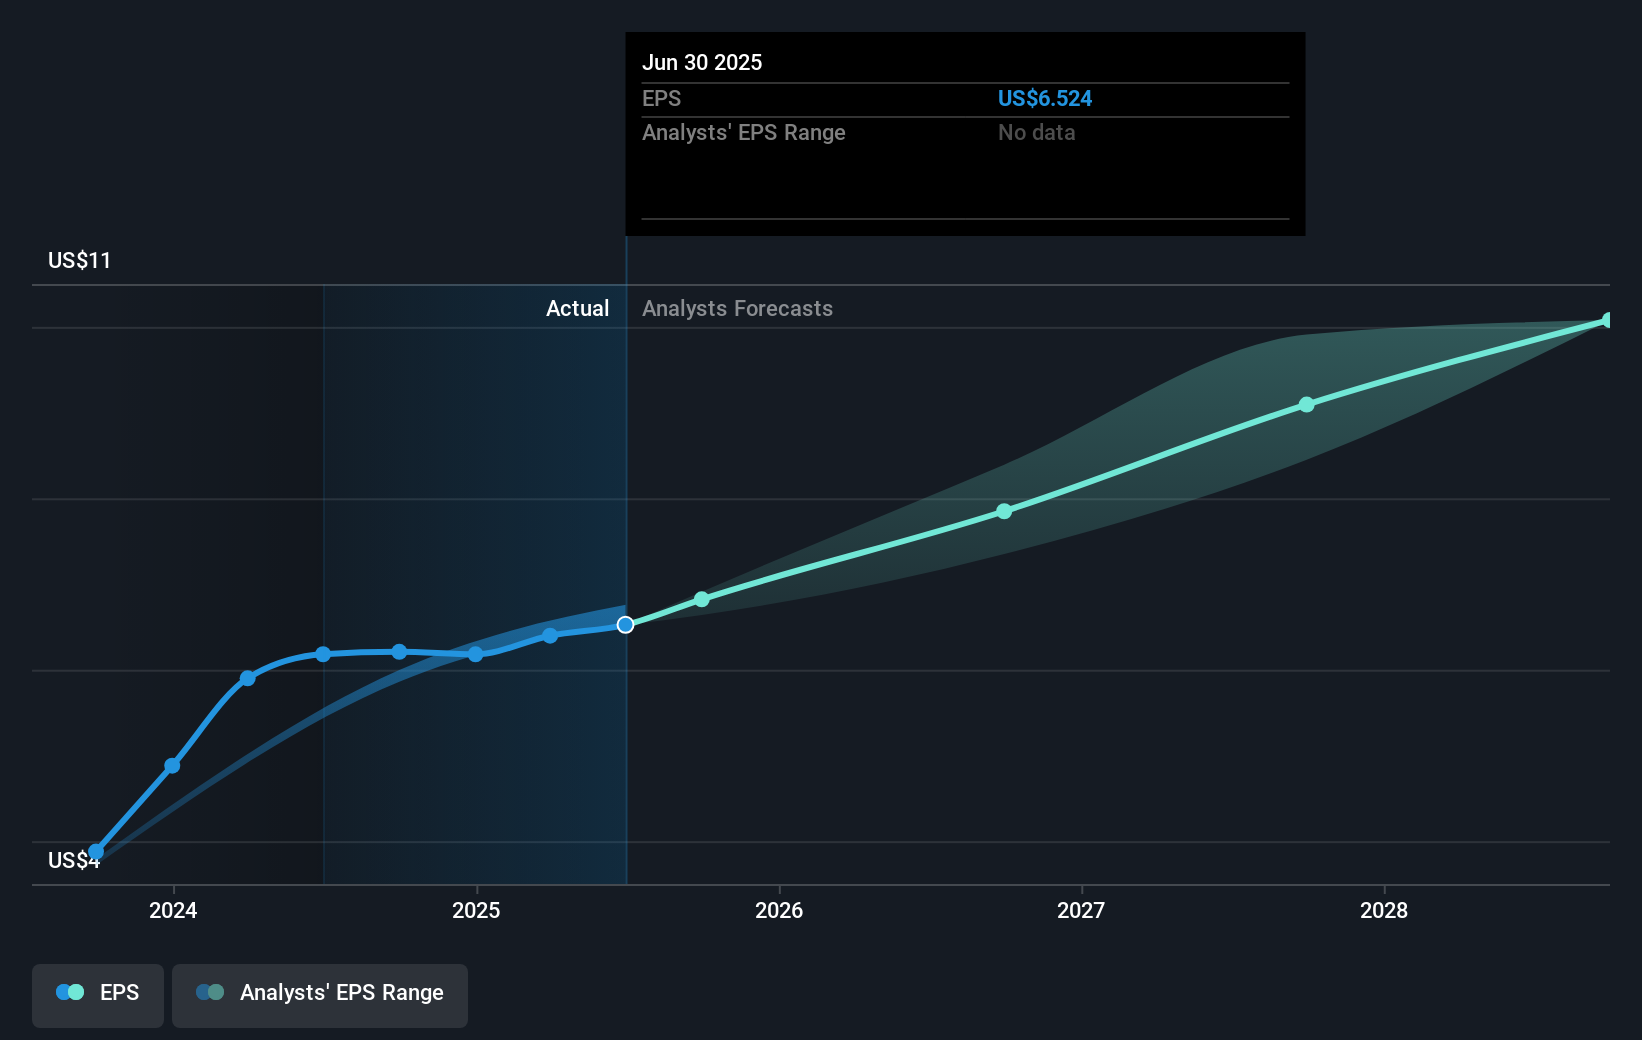The width and height of the screenshot is (1642, 1040).
Task: Select the final 2028 forecast marker
Action: click(x=1607, y=319)
